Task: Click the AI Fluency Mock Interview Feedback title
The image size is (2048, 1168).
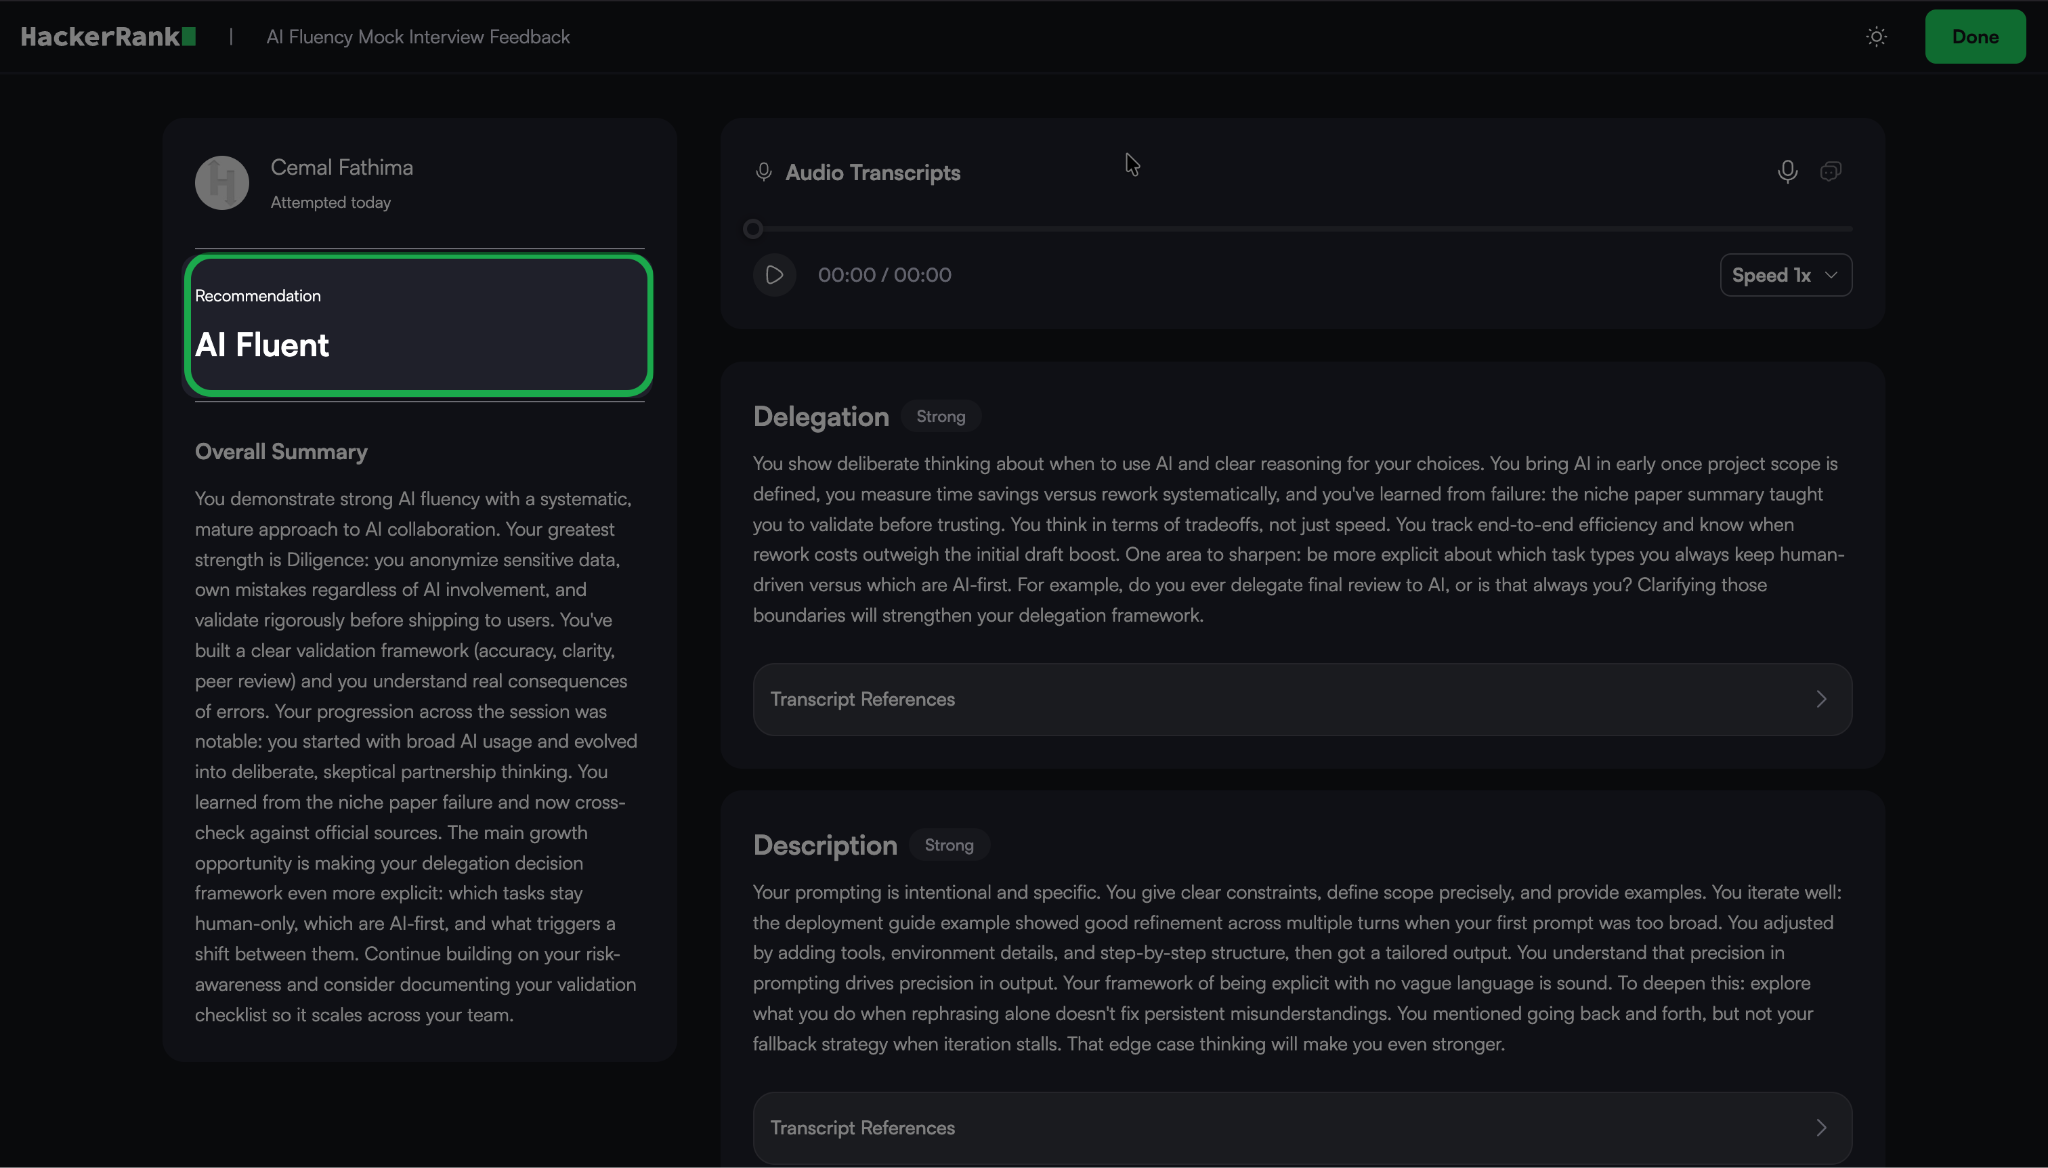Action: 418,37
